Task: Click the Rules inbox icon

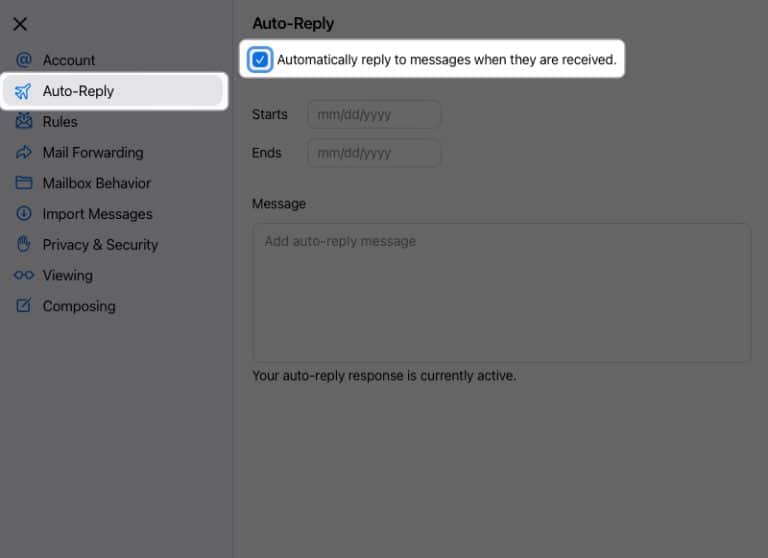Action: [24, 121]
